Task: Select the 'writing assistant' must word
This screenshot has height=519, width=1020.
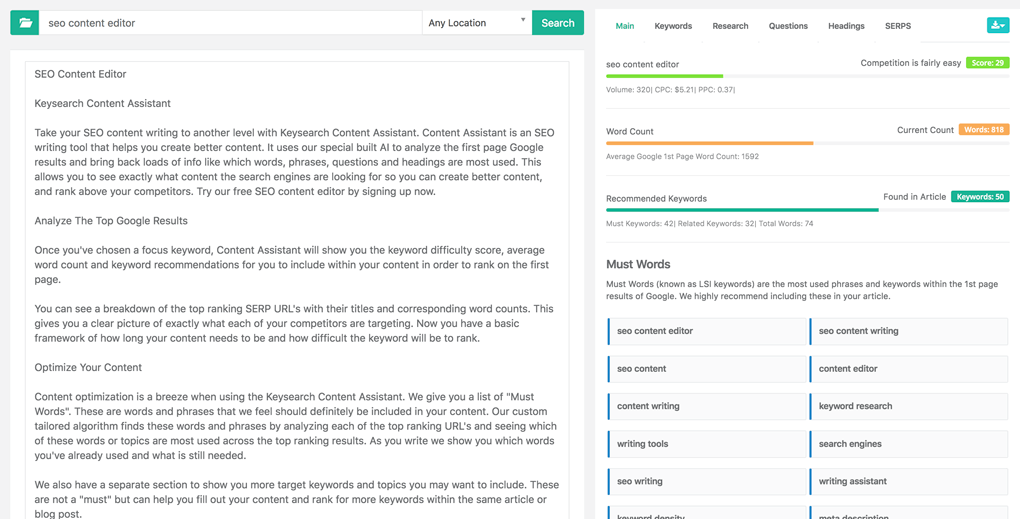Action: point(909,482)
